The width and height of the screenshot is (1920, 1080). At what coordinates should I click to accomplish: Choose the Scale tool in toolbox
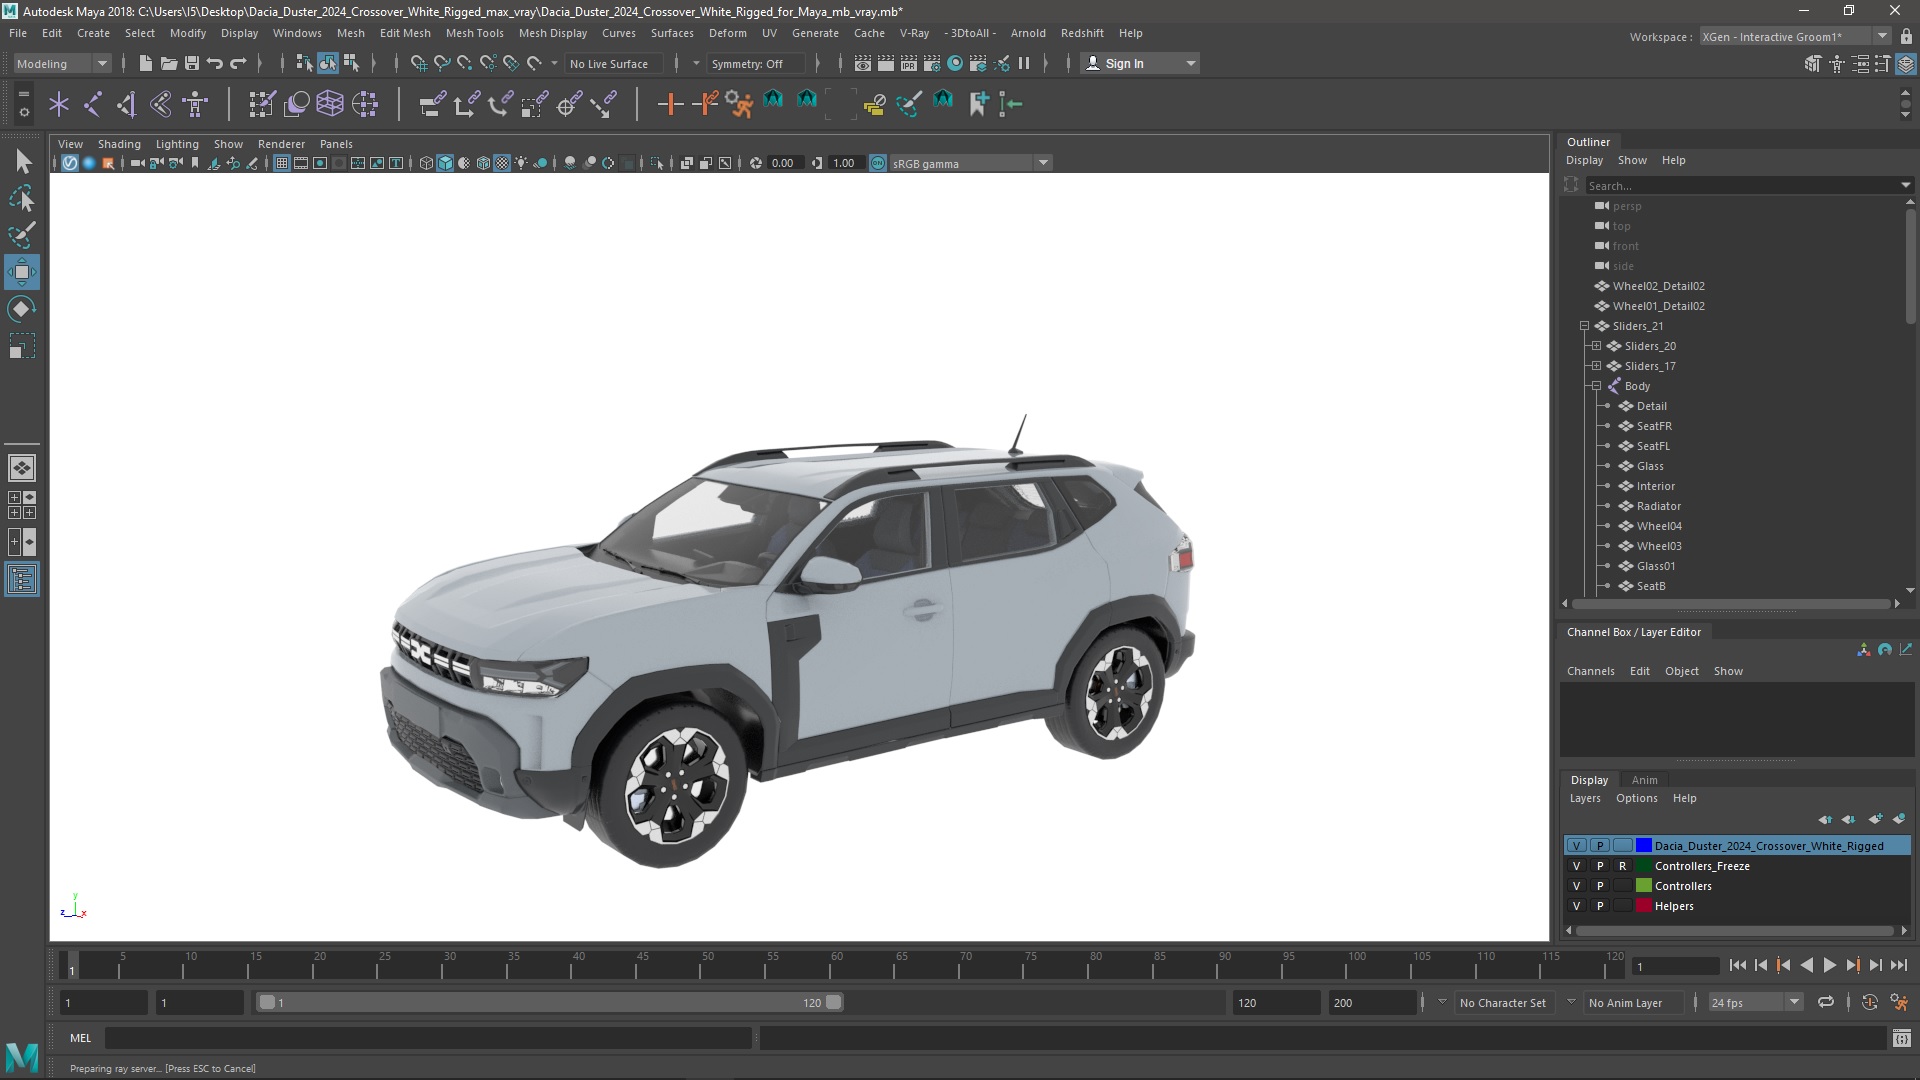pos(22,346)
